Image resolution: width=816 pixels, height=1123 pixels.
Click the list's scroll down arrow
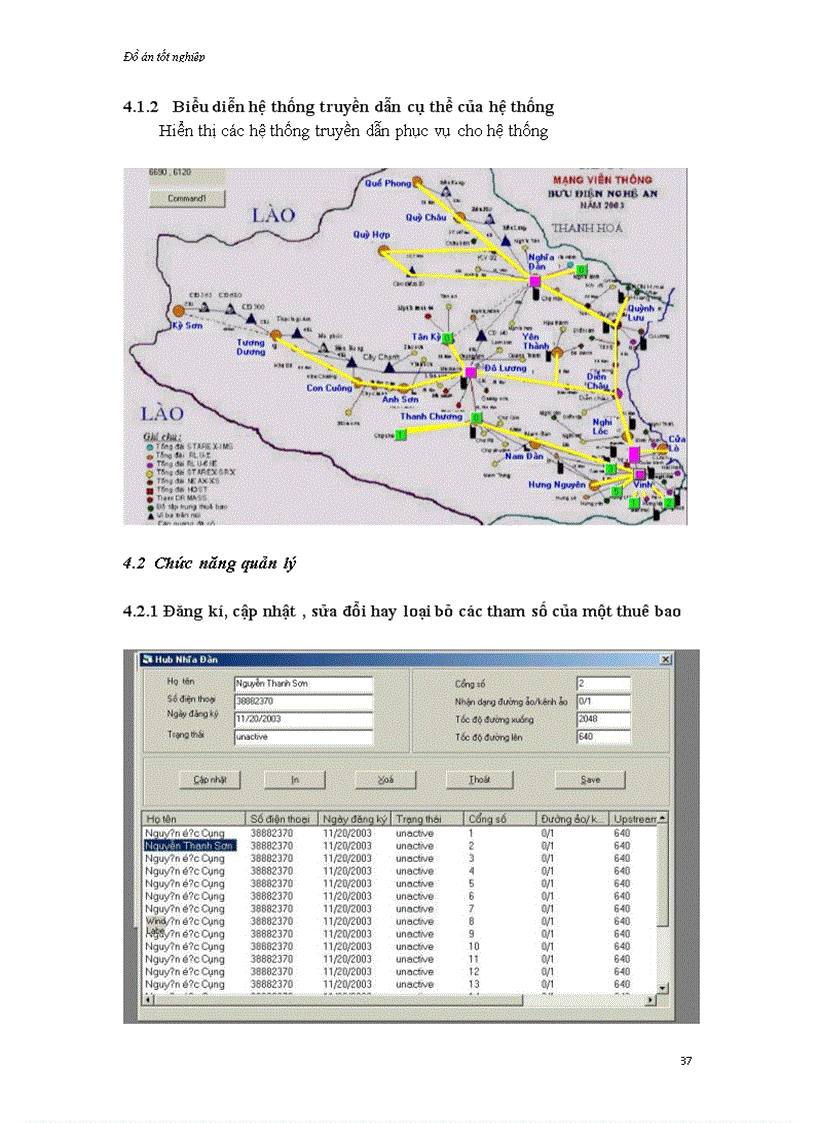pos(662,988)
